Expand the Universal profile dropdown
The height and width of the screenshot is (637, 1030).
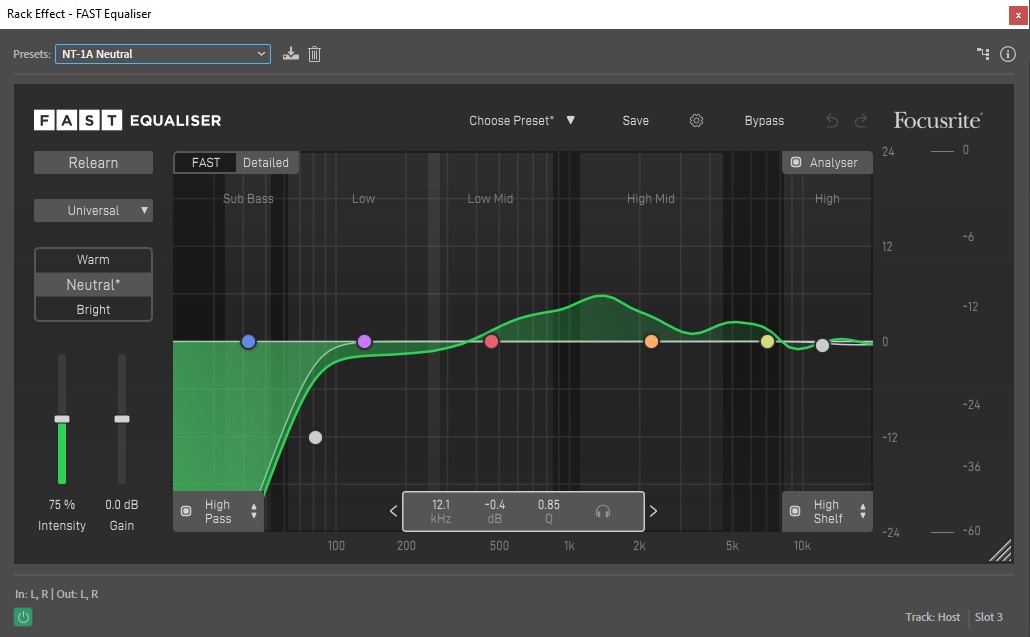click(93, 211)
